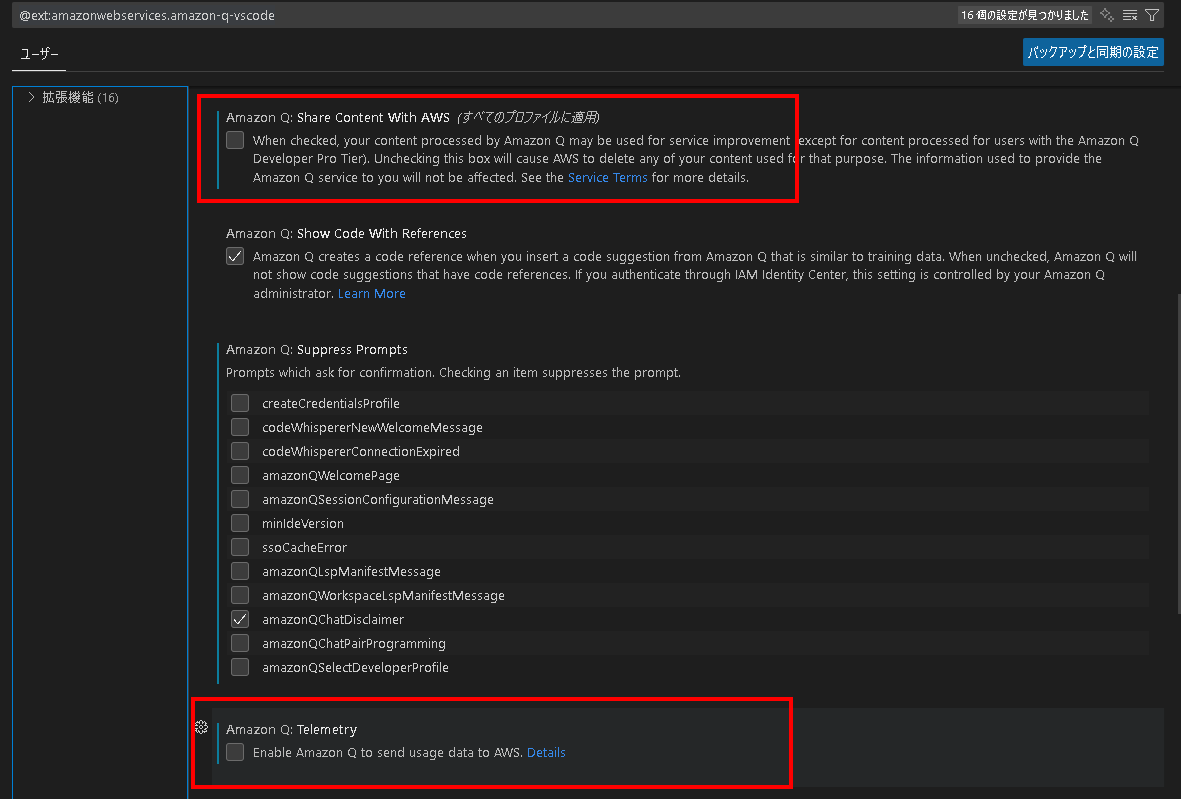This screenshot has height=799, width=1181.
Task: Check the ssoCacheError checkbox
Action: [240, 547]
